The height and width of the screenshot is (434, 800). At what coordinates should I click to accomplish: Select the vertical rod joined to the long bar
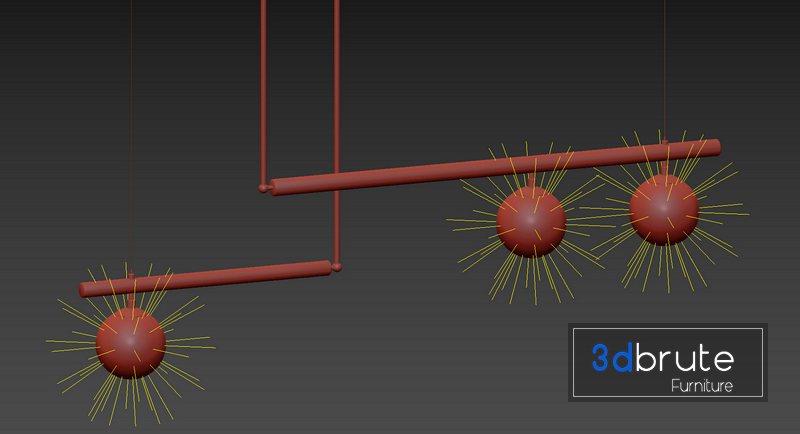pyautogui.click(x=263, y=96)
